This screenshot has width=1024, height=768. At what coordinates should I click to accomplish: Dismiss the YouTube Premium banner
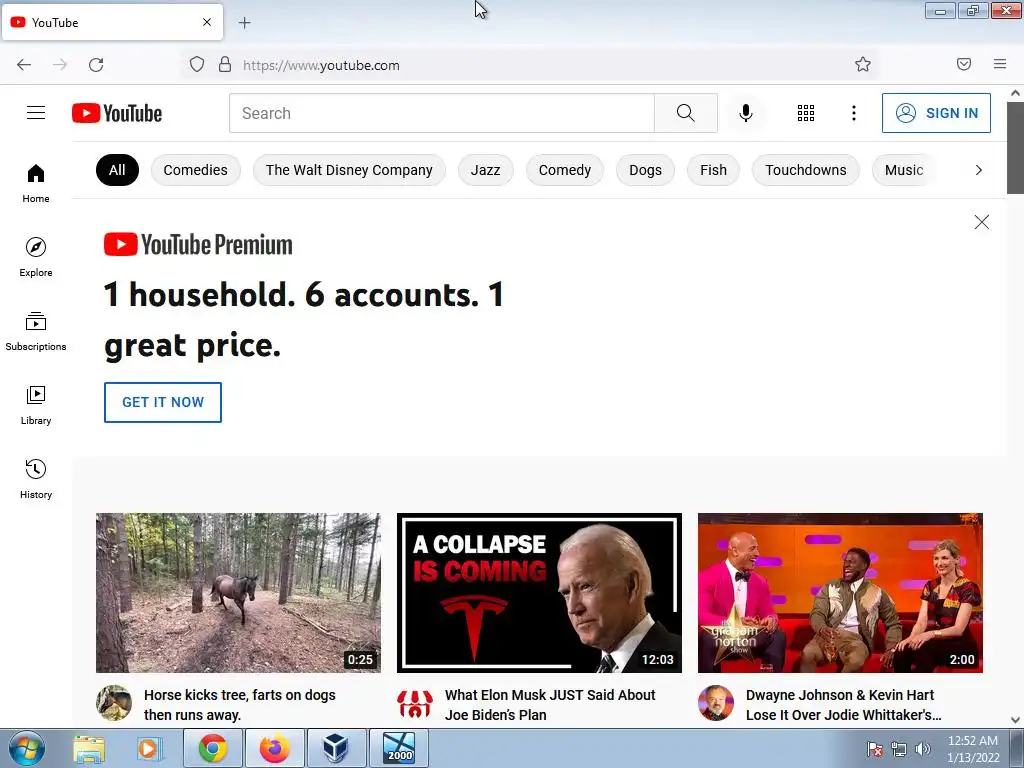[x=982, y=222]
